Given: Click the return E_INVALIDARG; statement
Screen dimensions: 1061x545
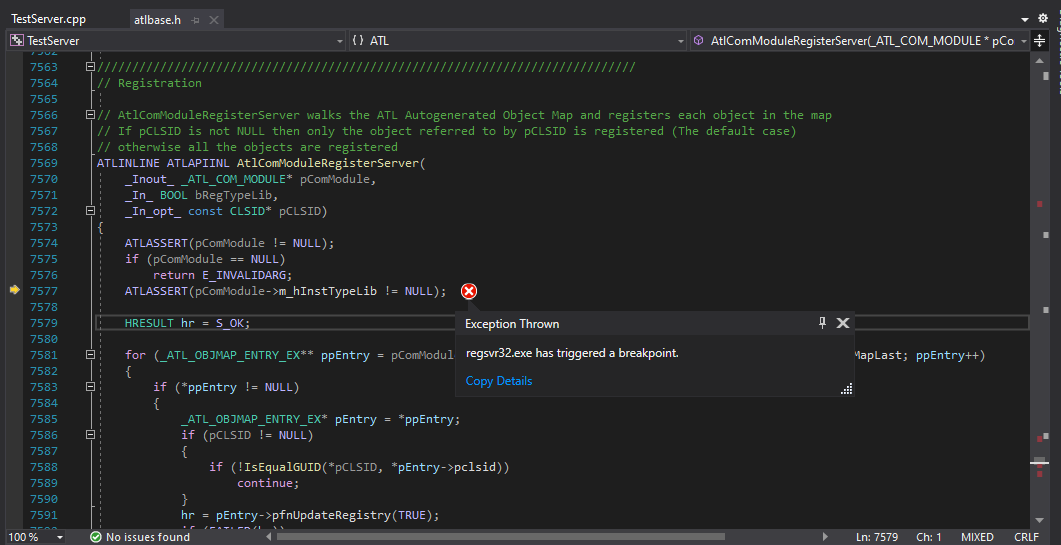Looking at the screenshot, I should pos(222,275).
